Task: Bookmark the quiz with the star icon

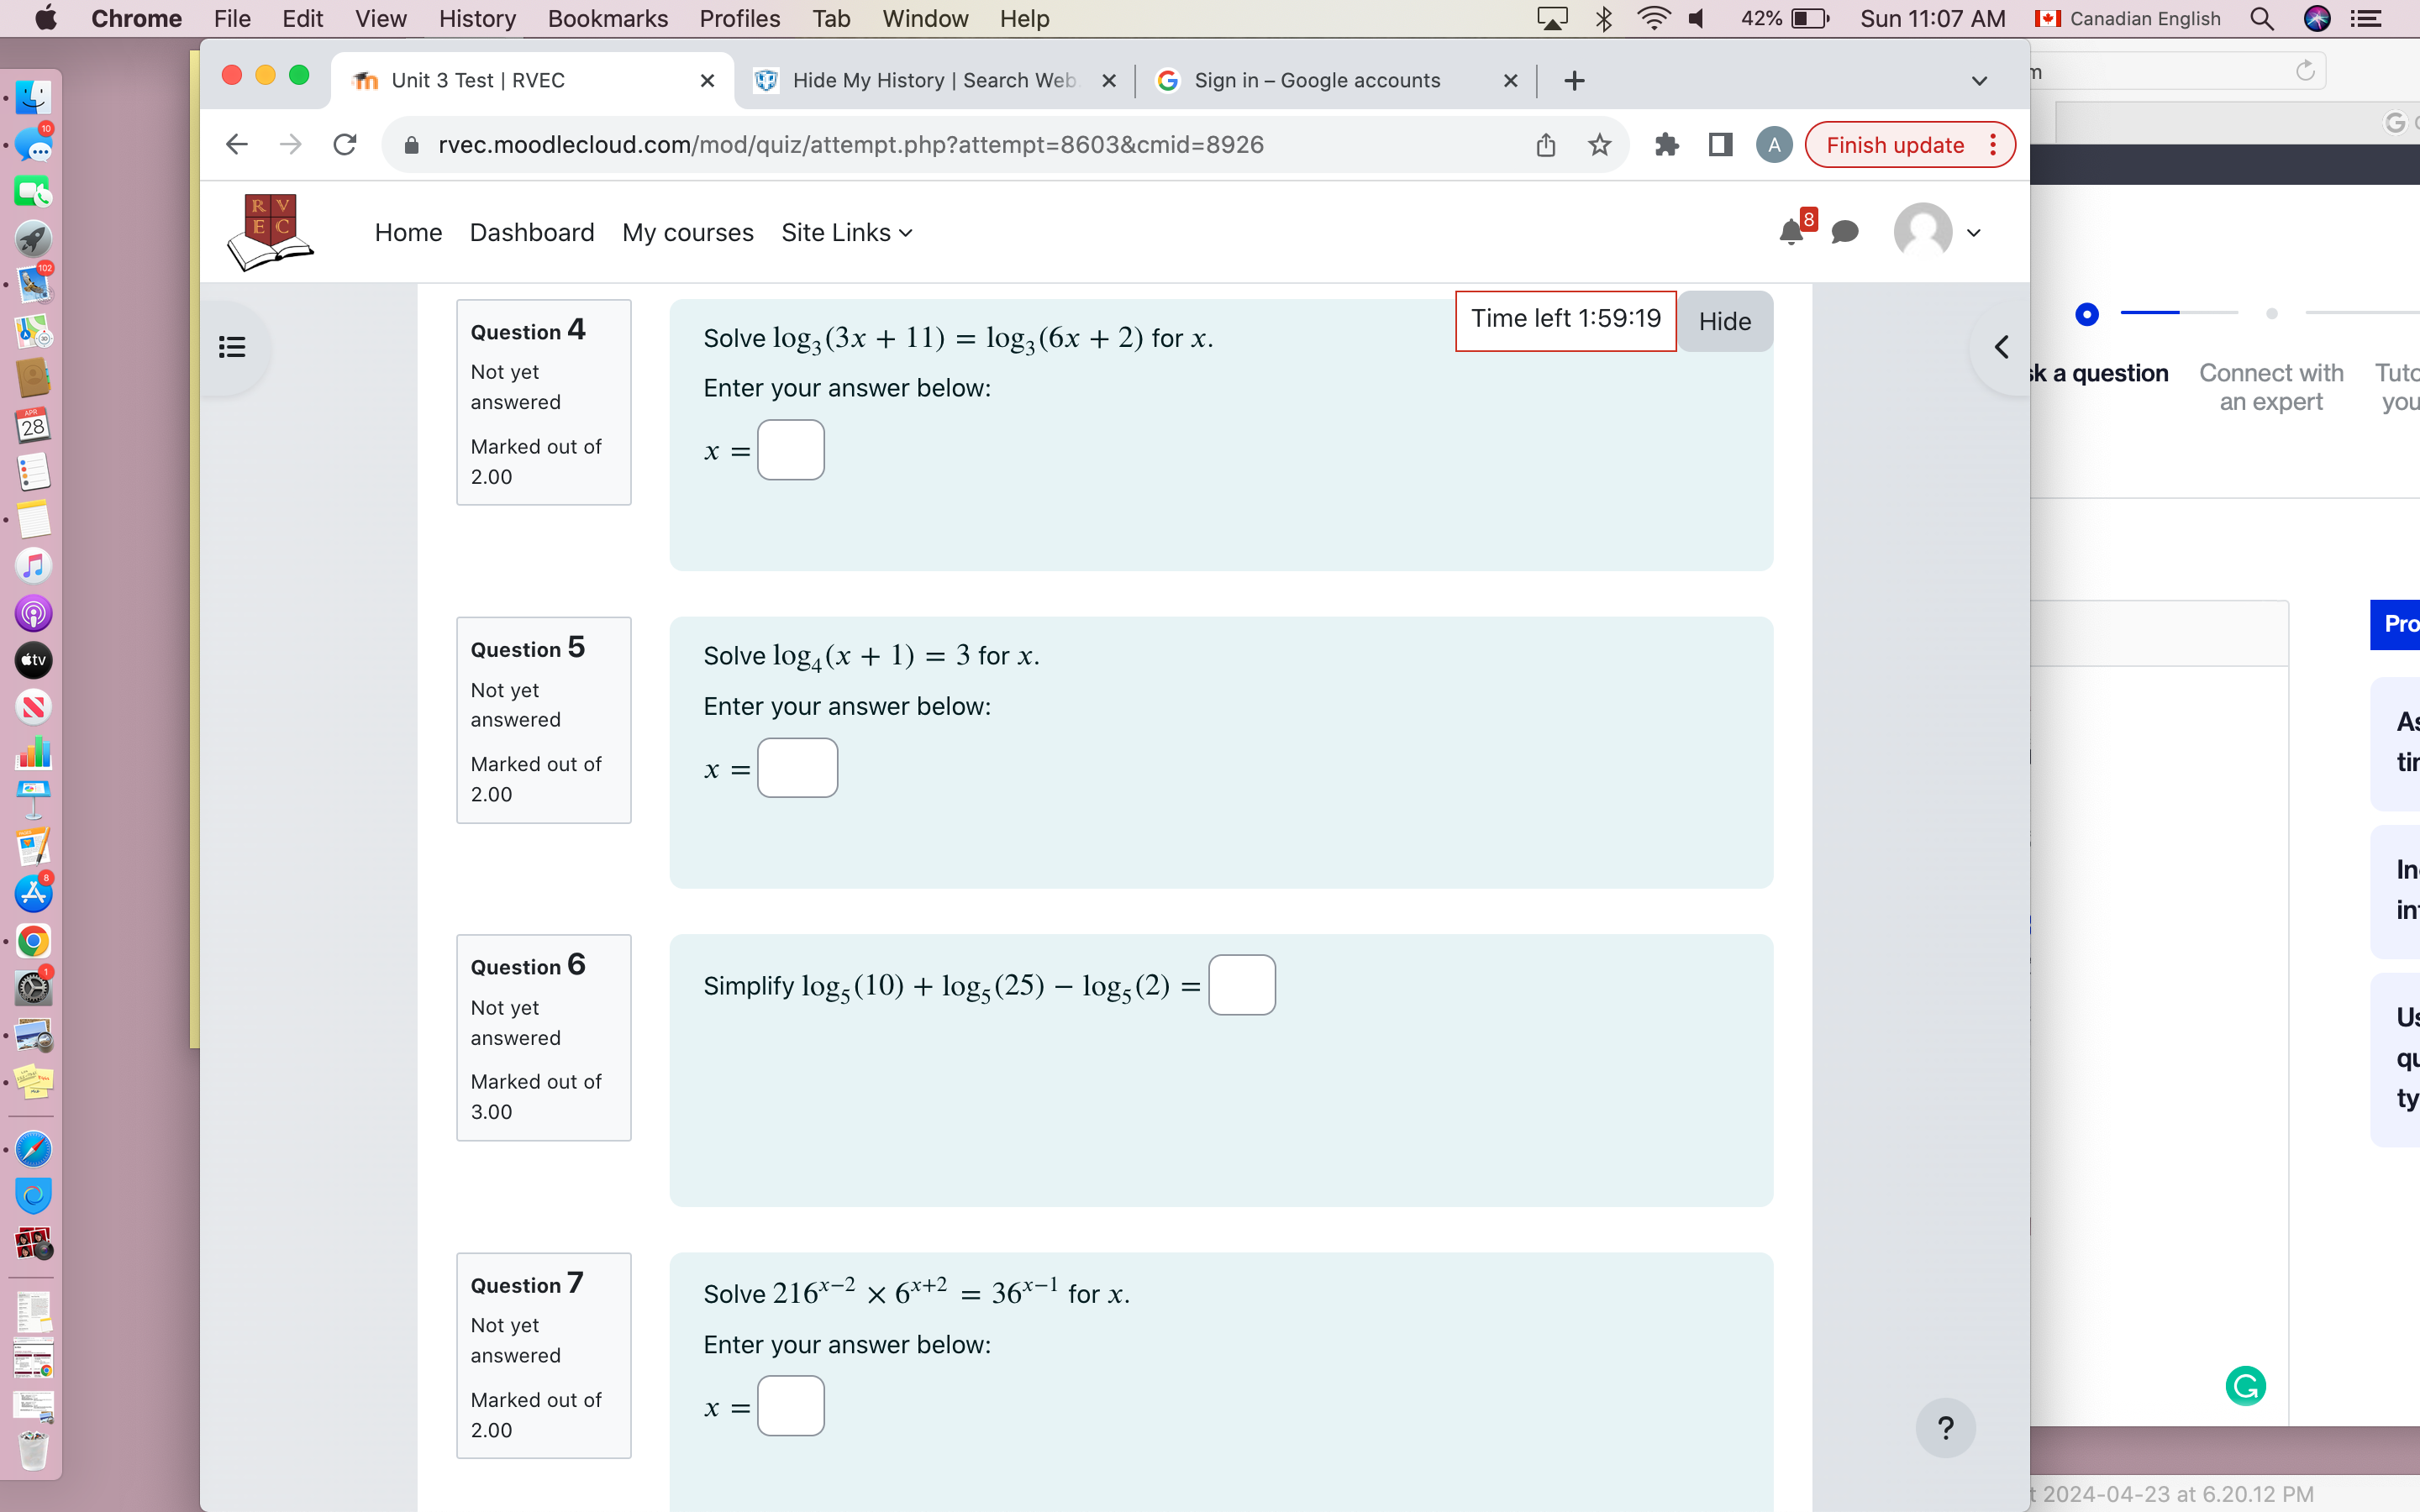Action: (x=1599, y=144)
